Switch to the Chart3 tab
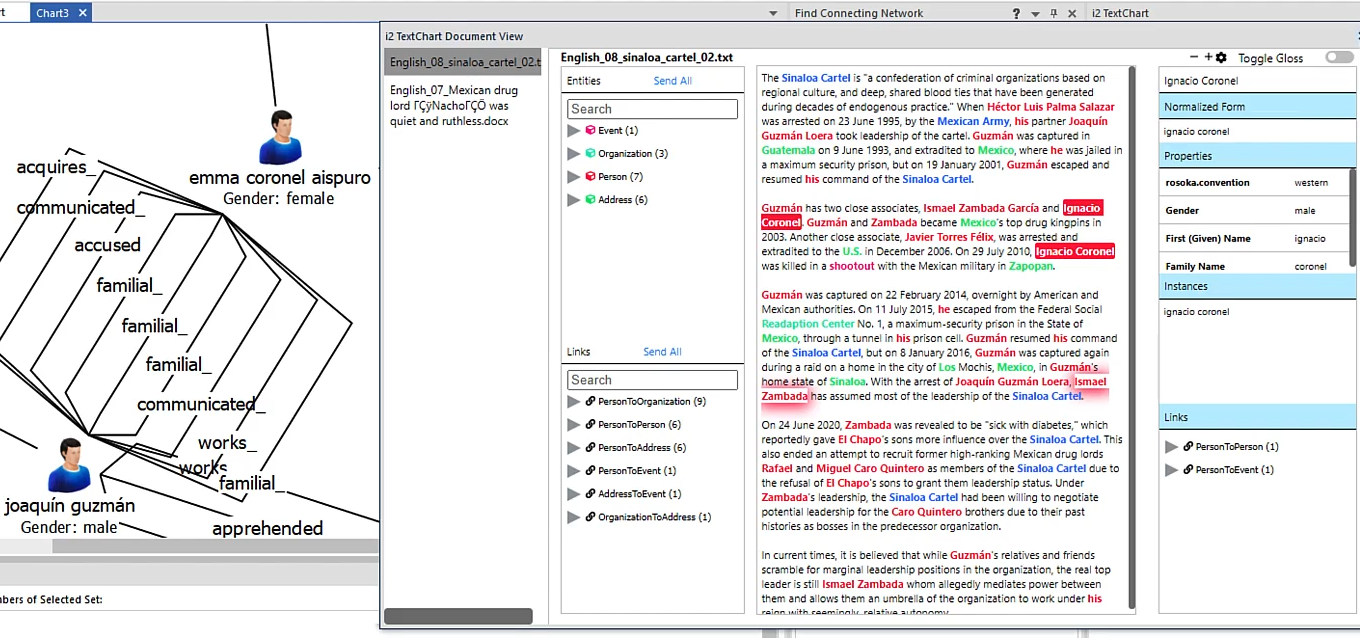This screenshot has height=638, width=1360. click(x=53, y=13)
